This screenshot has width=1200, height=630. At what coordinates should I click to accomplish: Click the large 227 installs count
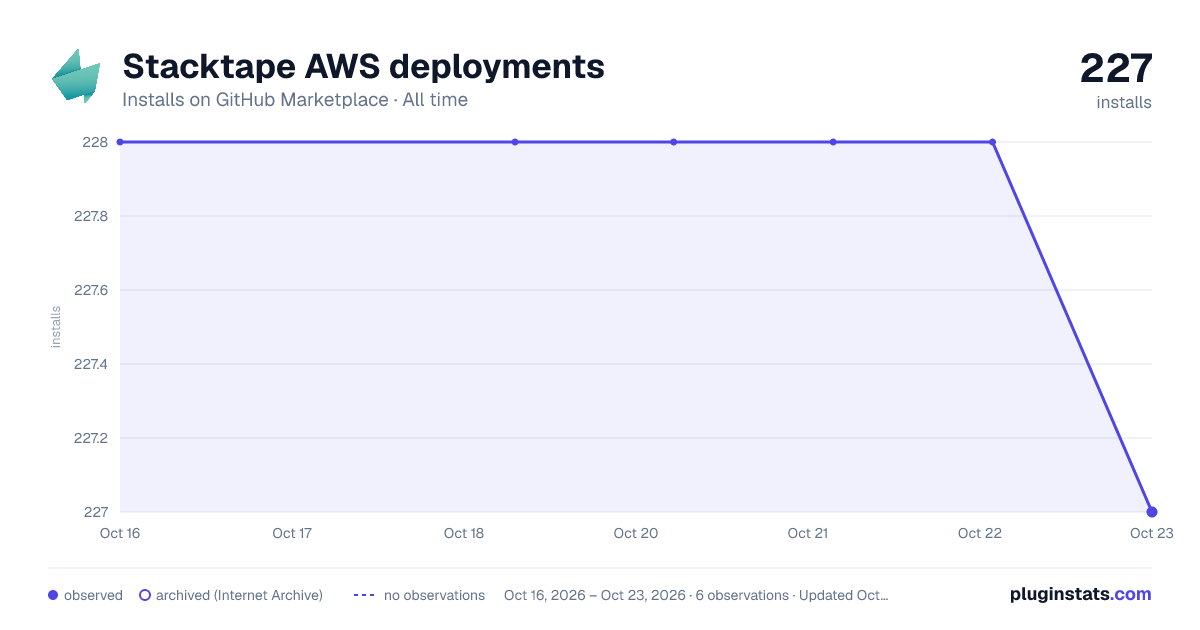[1116, 68]
